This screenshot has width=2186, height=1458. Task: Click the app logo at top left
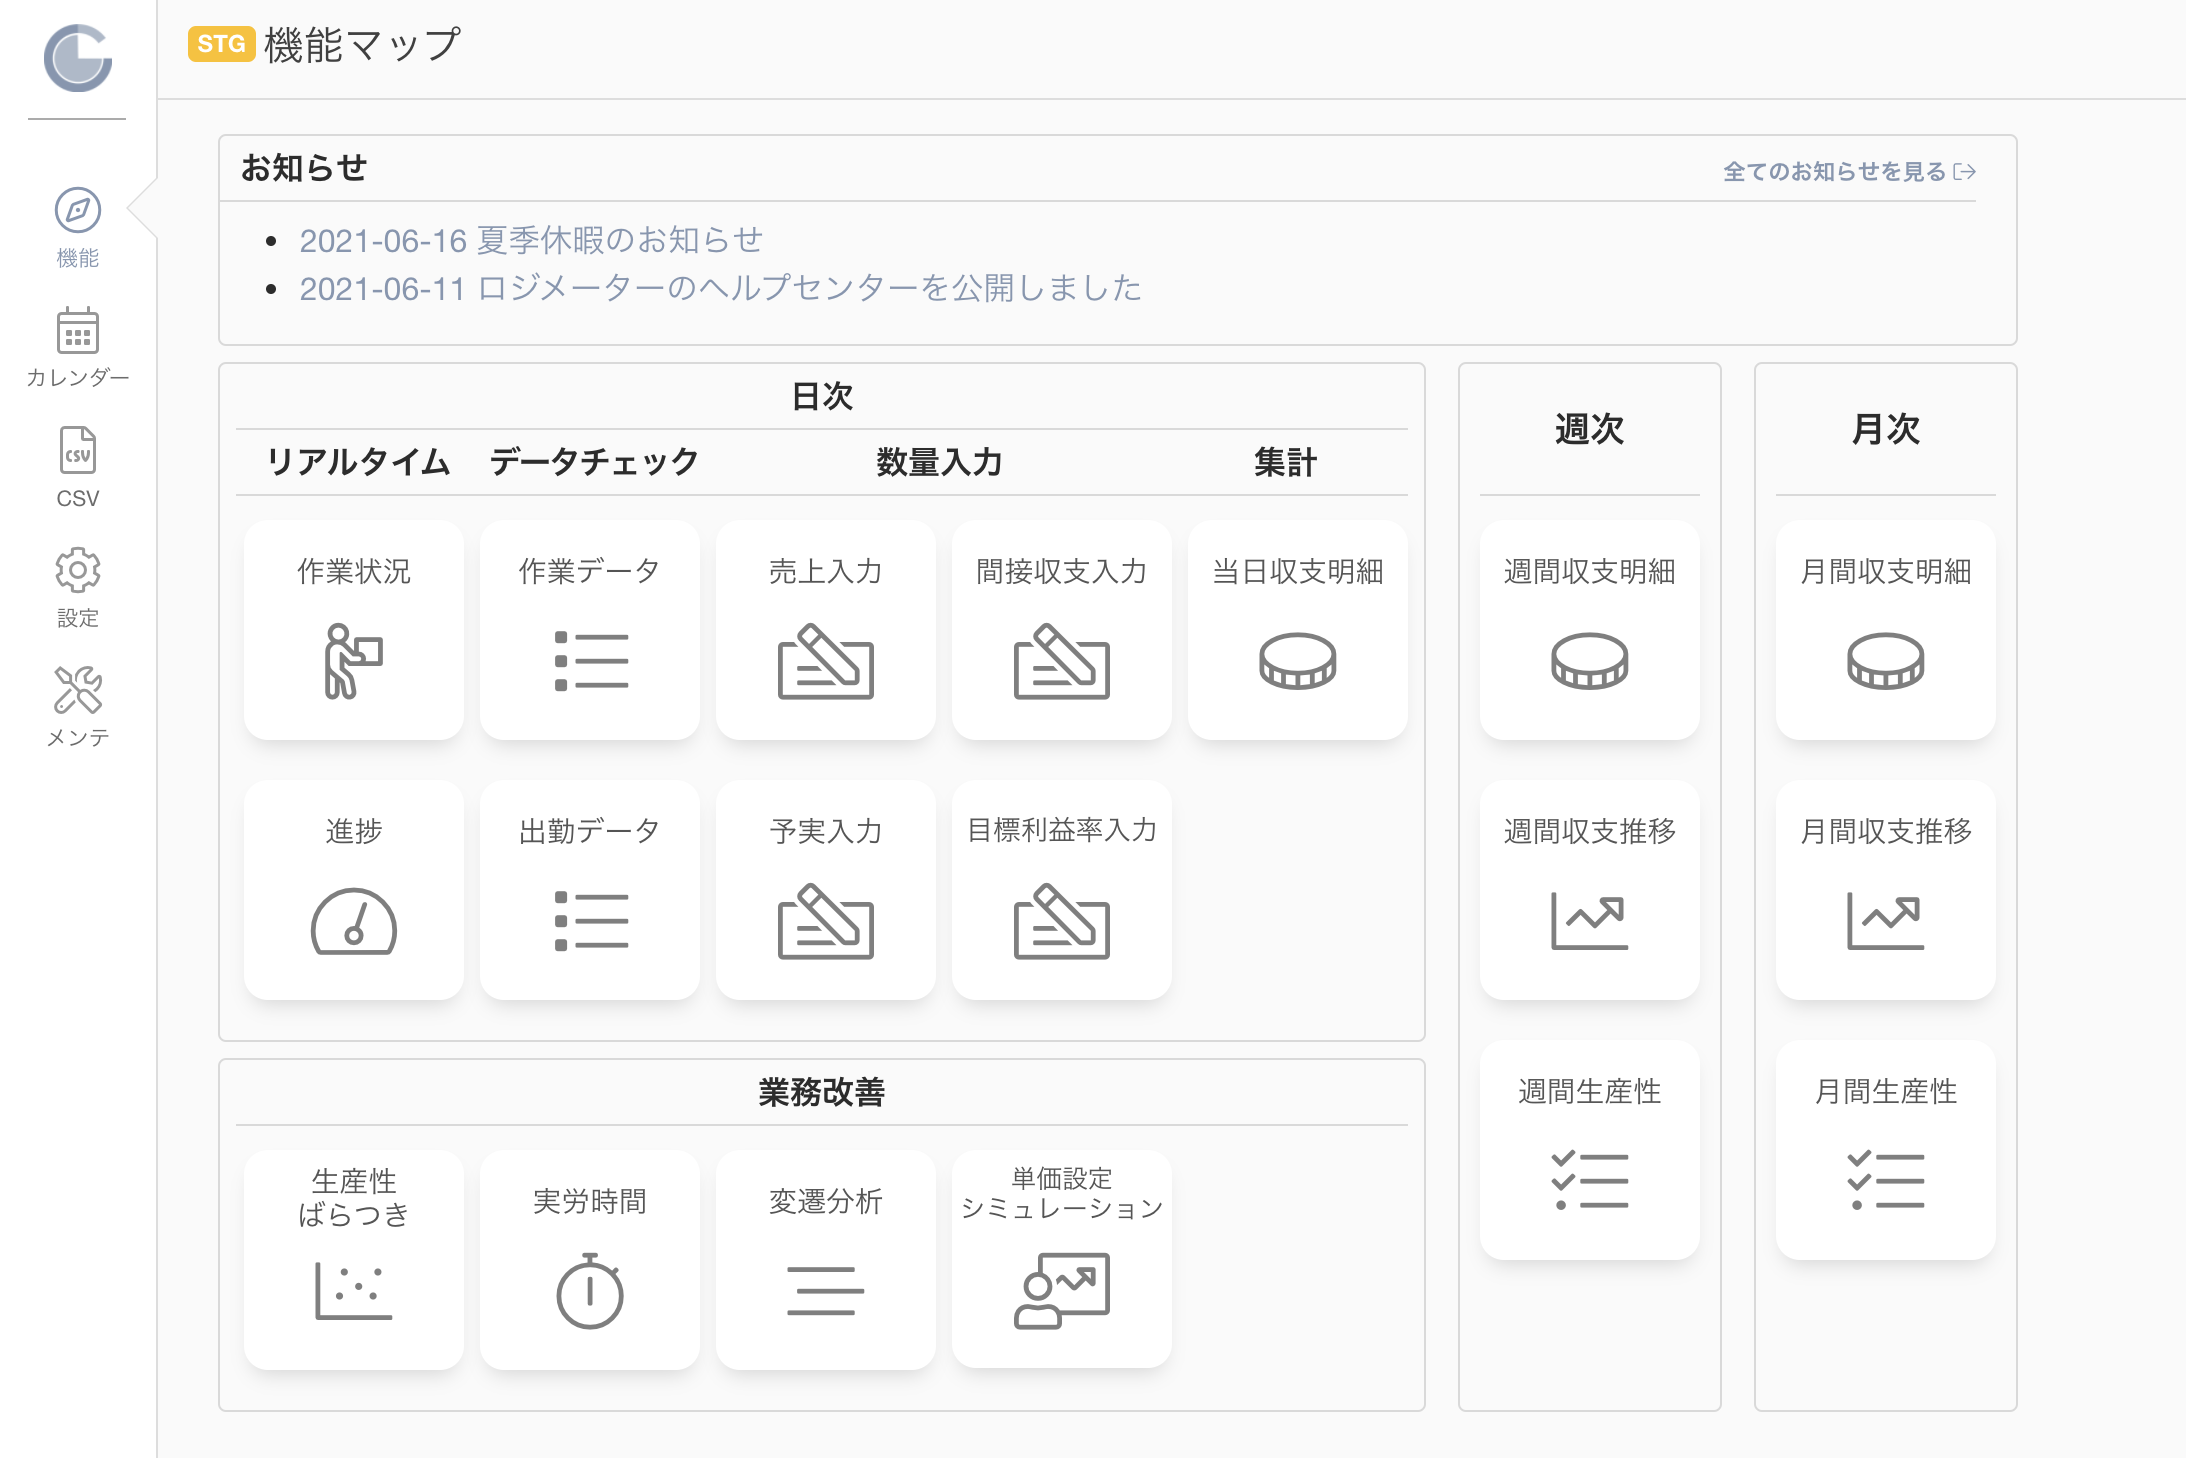[x=78, y=58]
